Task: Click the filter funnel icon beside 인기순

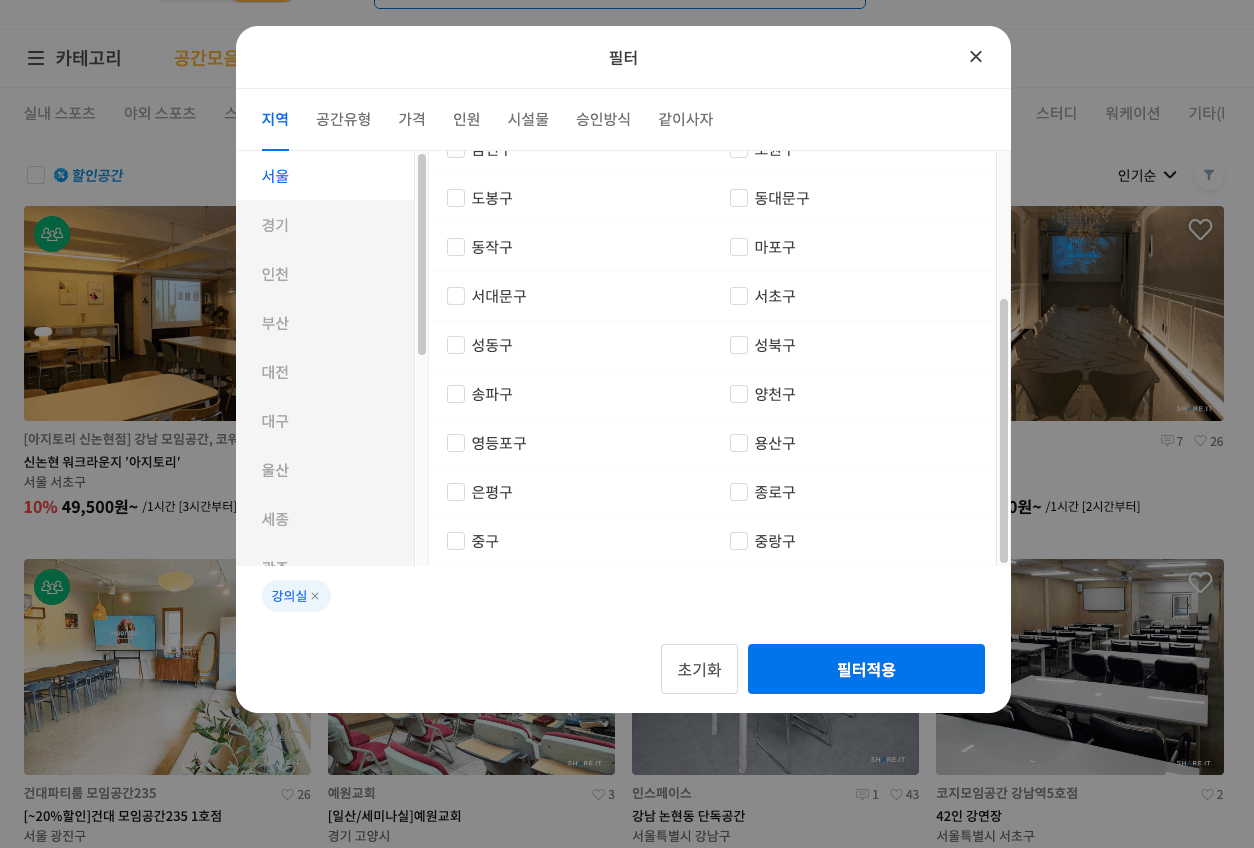Action: click(x=1209, y=175)
